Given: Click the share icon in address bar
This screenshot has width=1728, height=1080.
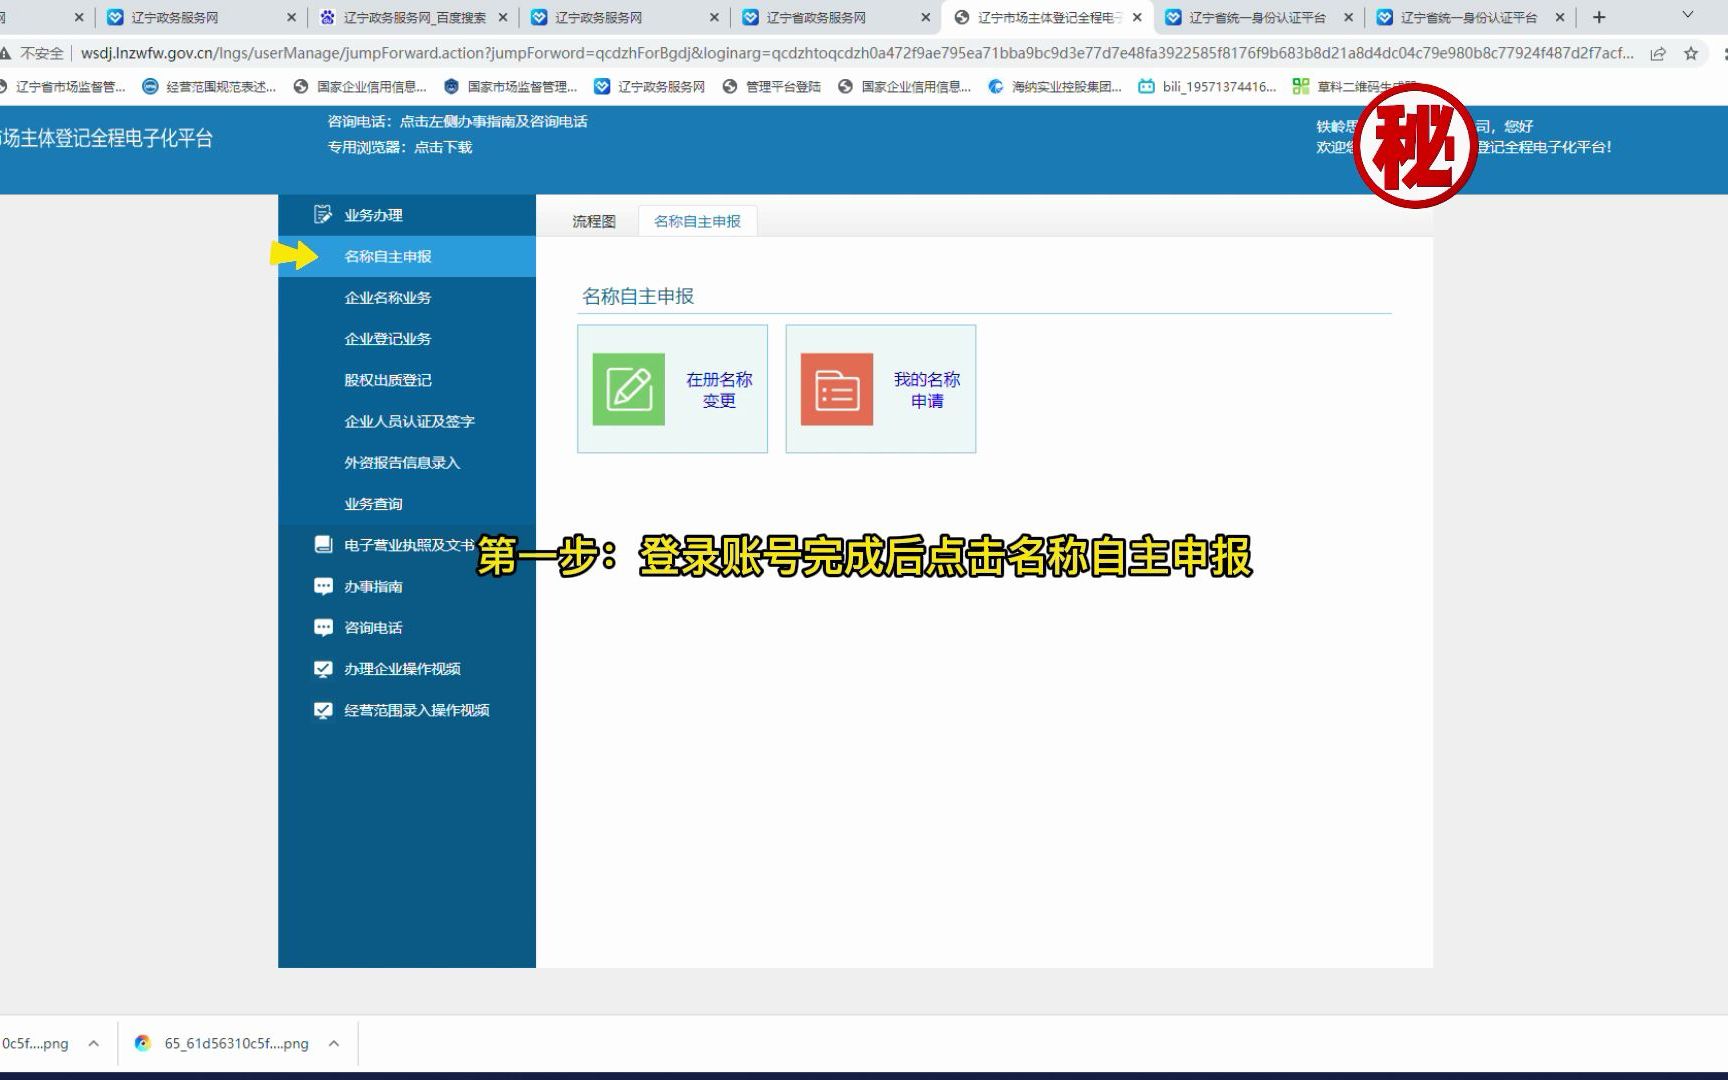Looking at the screenshot, I should [1658, 53].
